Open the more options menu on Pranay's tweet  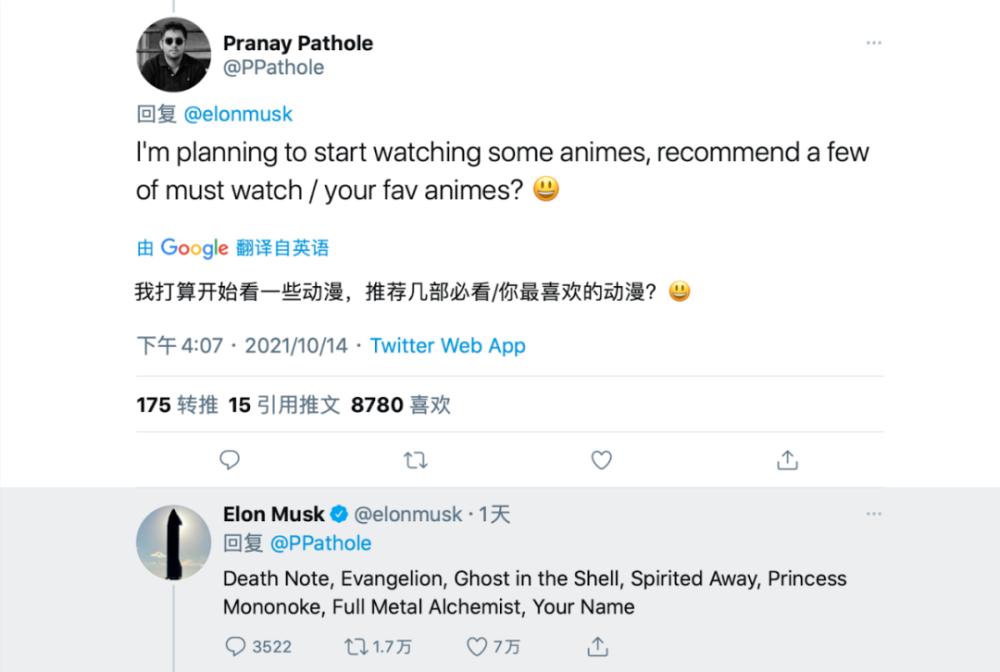pyautogui.click(x=874, y=42)
